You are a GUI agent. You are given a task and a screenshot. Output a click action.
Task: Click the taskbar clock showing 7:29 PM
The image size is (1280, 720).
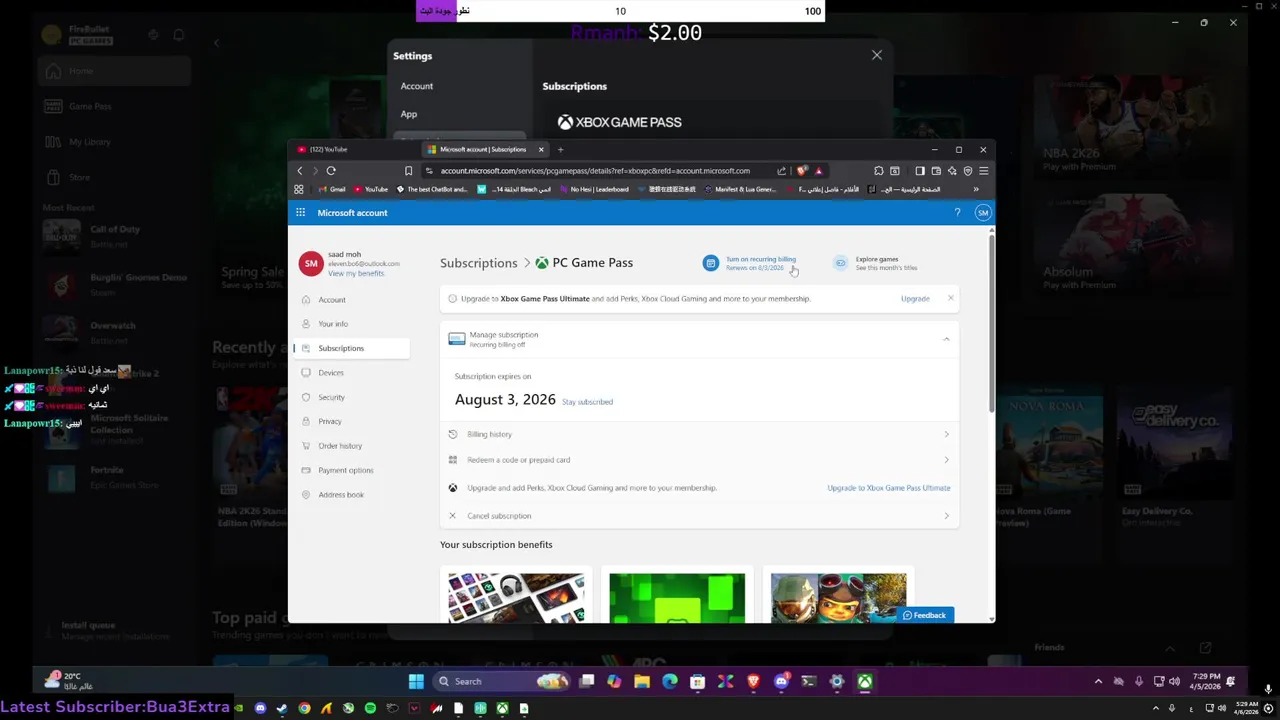pyautogui.click(x=1205, y=682)
